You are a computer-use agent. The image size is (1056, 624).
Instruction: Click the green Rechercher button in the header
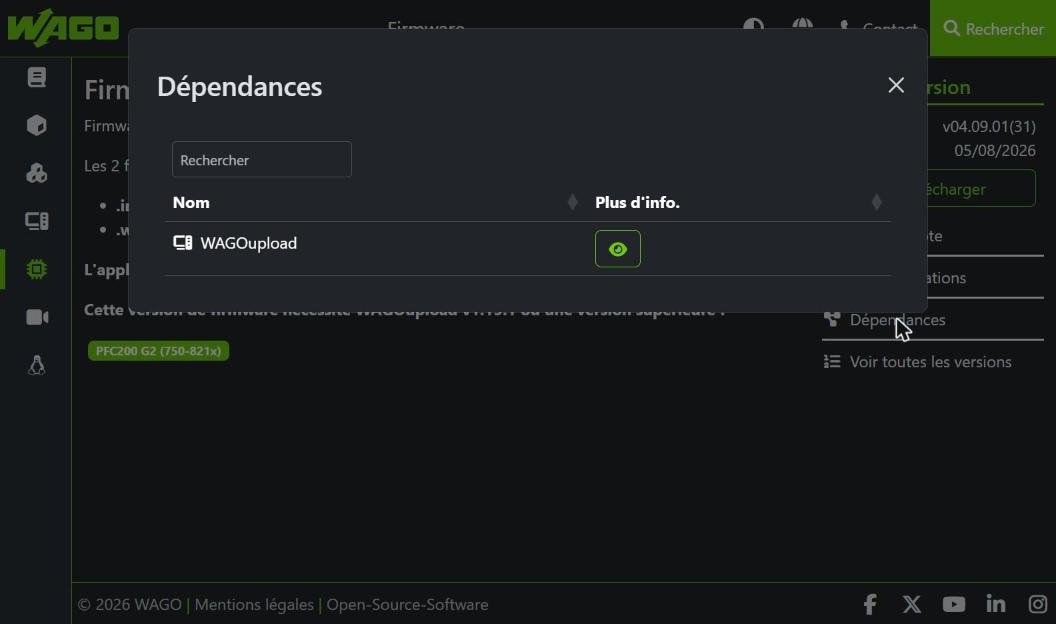click(x=993, y=28)
